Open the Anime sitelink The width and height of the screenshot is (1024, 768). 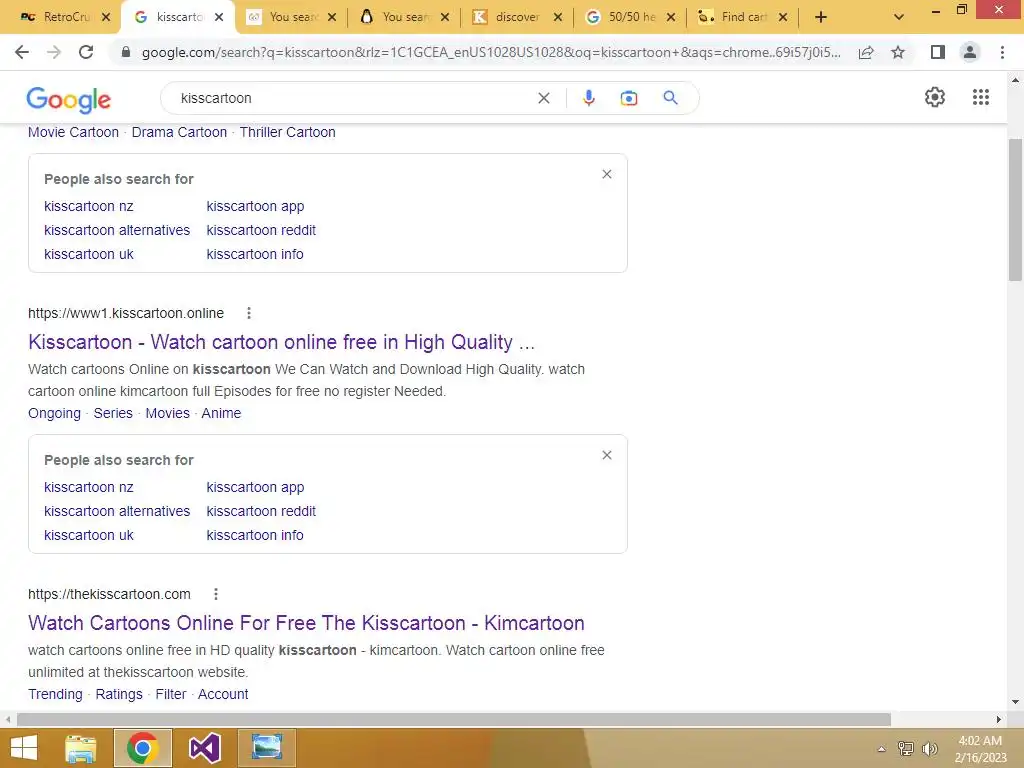click(221, 413)
